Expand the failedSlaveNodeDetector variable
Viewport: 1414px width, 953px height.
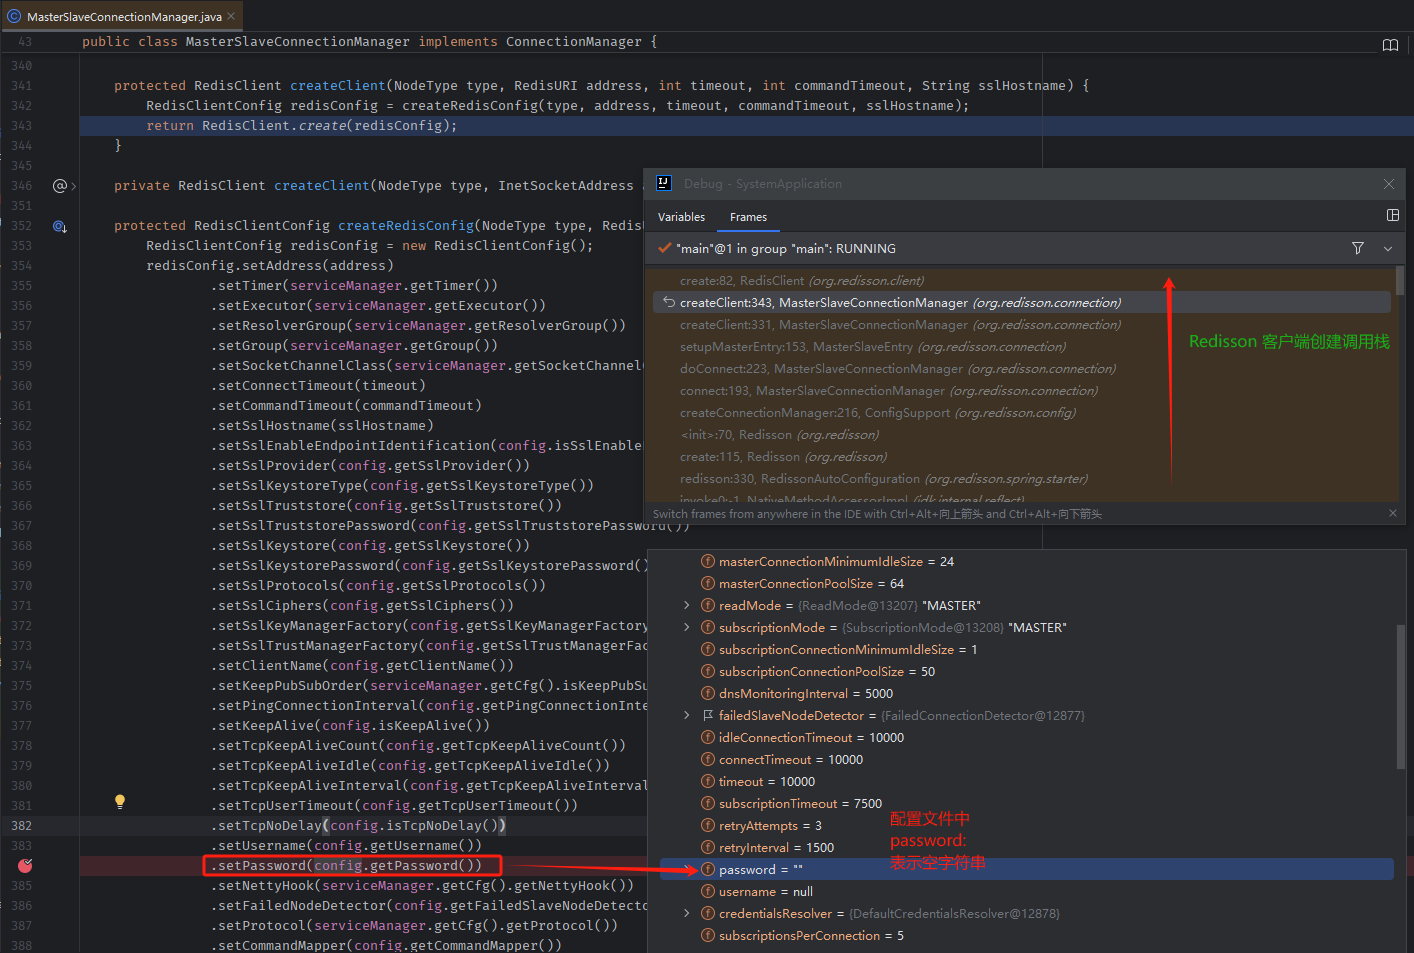tap(686, 715)
